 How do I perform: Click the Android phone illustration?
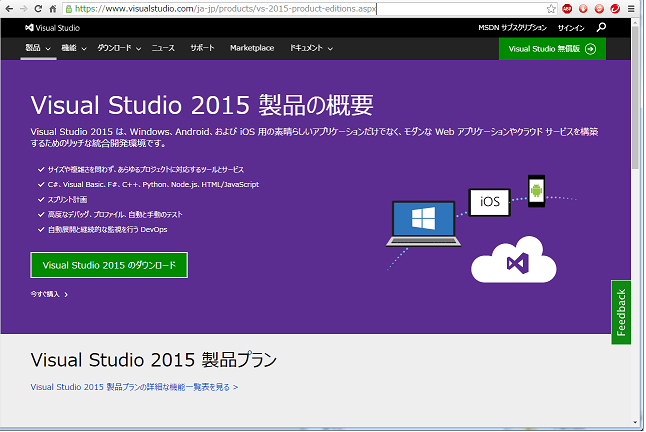coord(536,191)
